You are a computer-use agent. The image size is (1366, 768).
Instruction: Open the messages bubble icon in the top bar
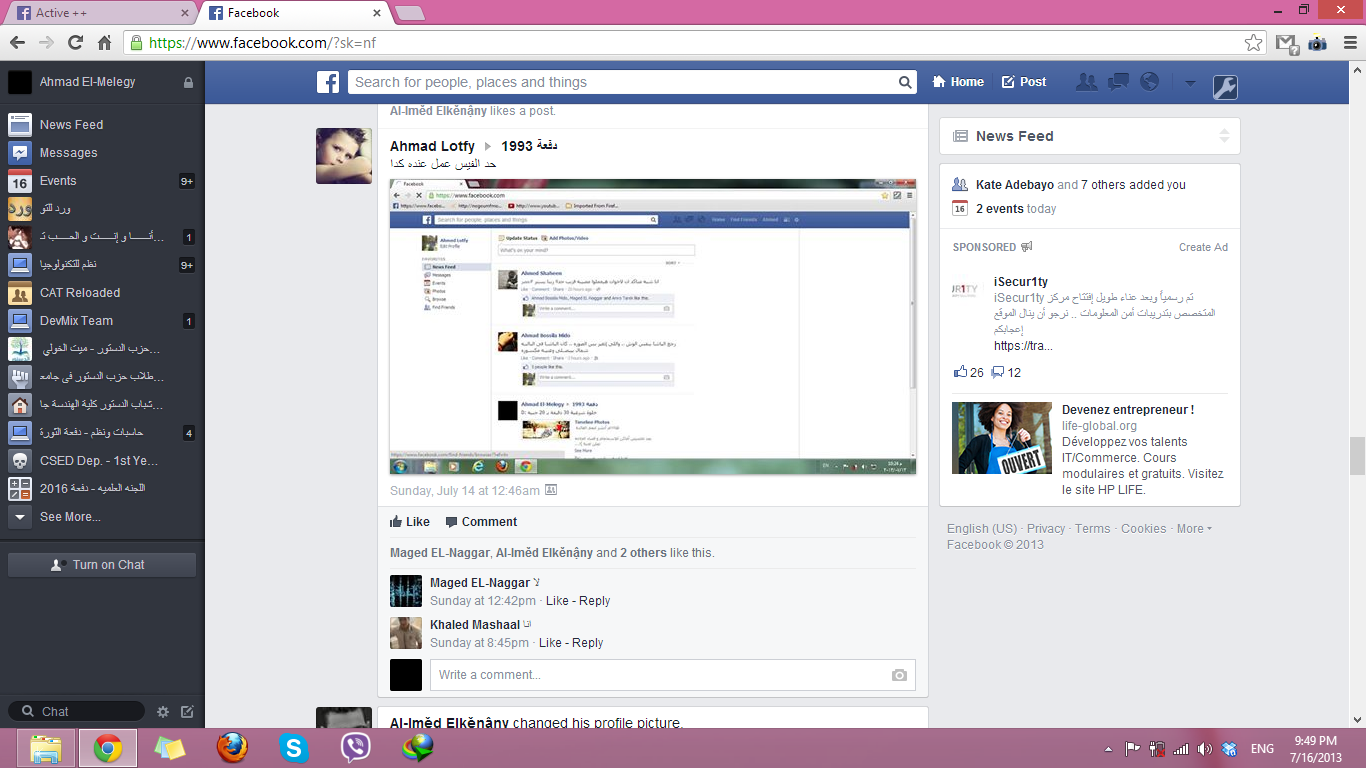pyautogui.click(x=1118, y=82)
